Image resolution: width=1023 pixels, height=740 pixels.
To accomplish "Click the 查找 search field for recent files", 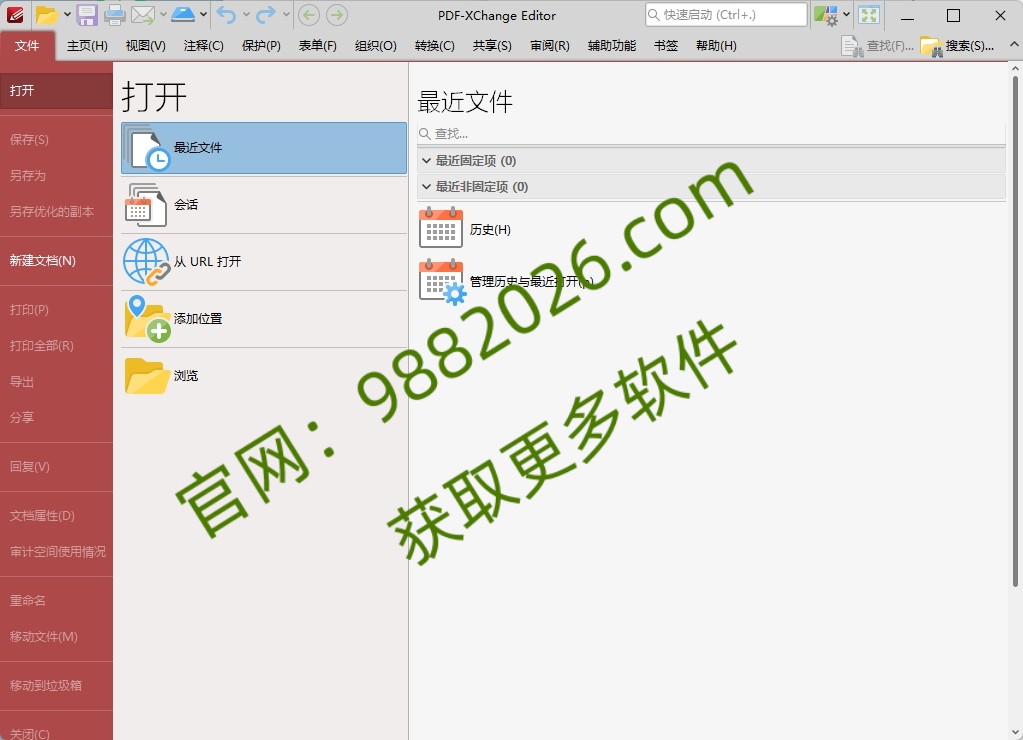I will click(x=600, y=132).
